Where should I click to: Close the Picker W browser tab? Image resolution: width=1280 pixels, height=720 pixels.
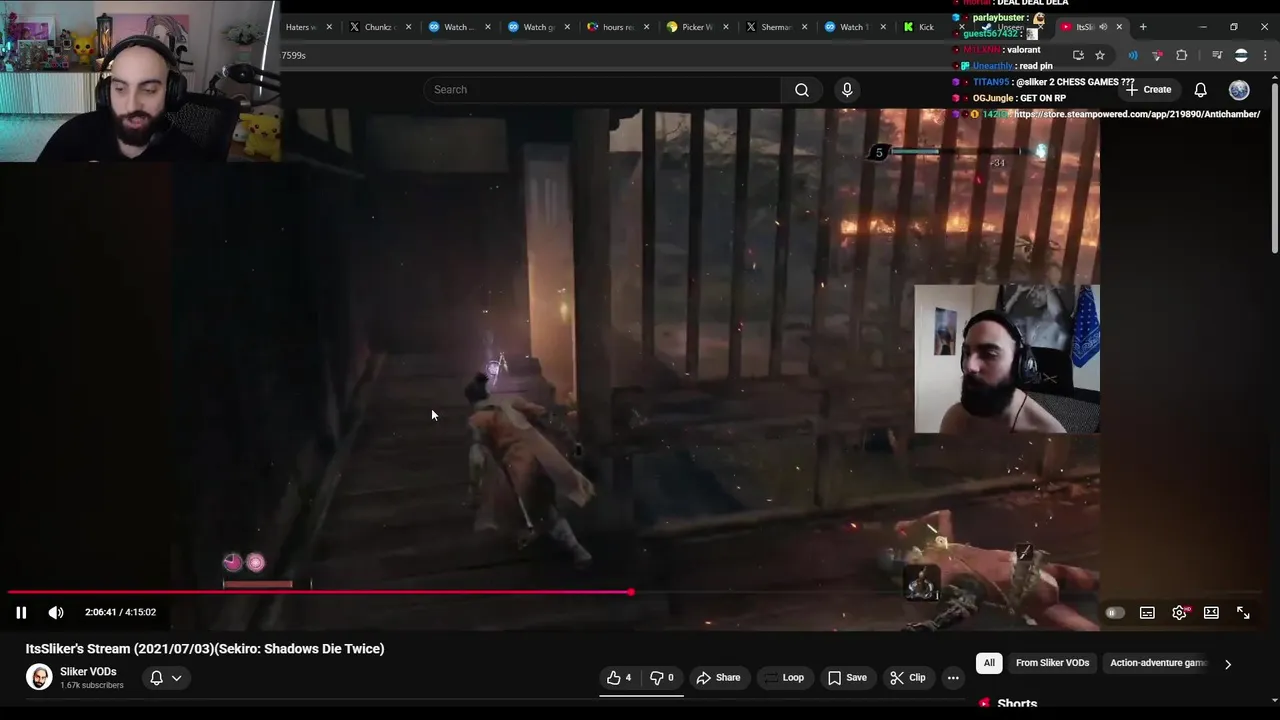coord(726,27)
